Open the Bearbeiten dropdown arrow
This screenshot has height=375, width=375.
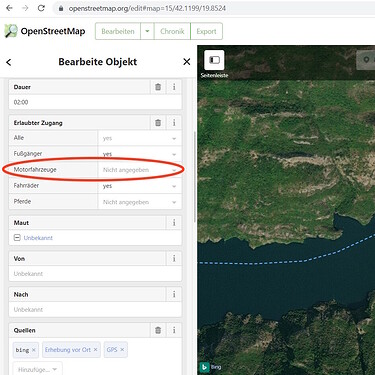pos(147,31)
